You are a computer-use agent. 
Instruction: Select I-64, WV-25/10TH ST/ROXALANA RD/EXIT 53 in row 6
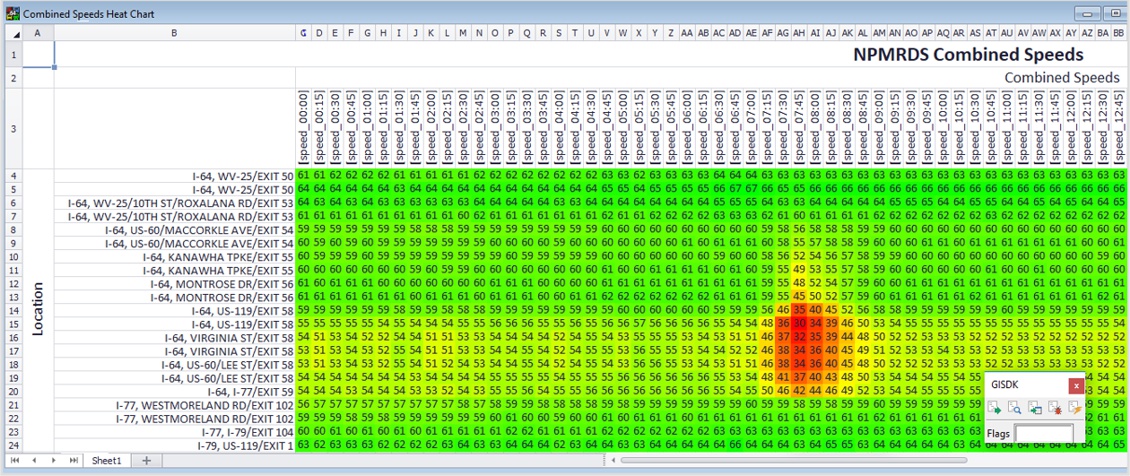(174, 202)
